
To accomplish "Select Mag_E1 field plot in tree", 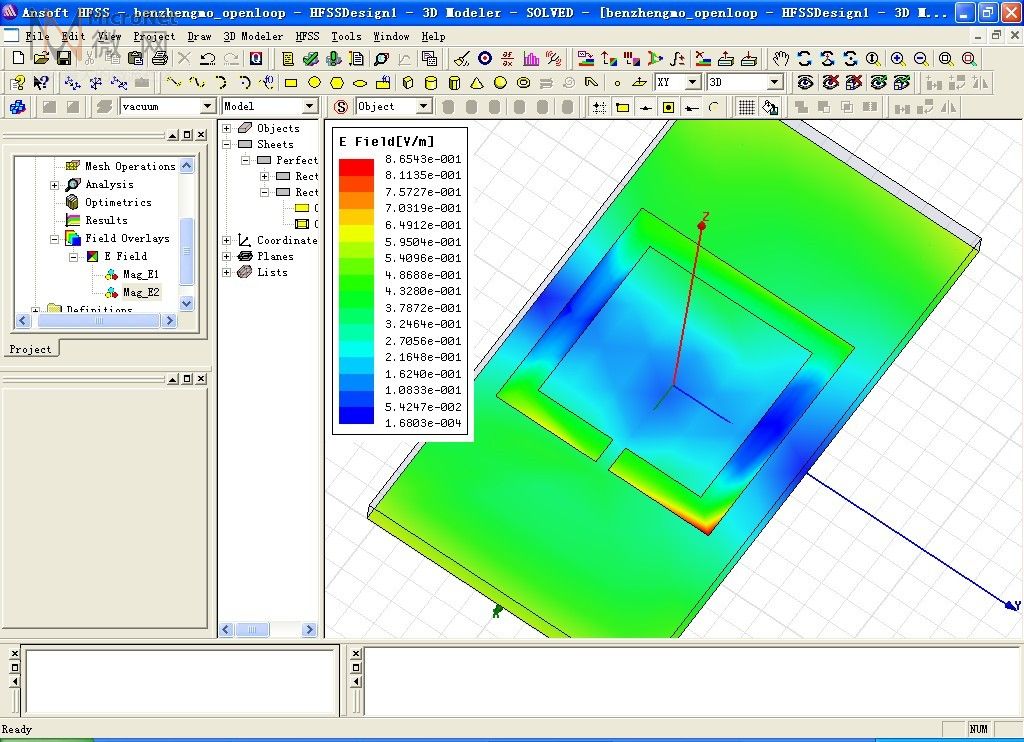I will 141,274.
